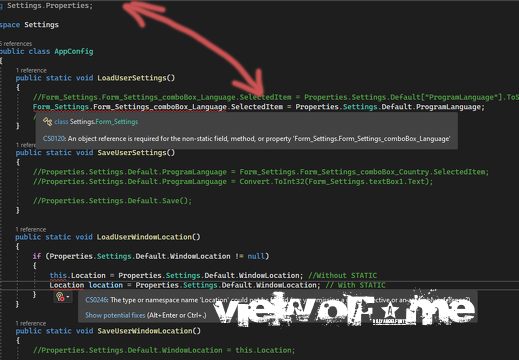Viewport: 519px width, 360px height.
Task: Open the CS0246 error code link
Action: (97, 300)
